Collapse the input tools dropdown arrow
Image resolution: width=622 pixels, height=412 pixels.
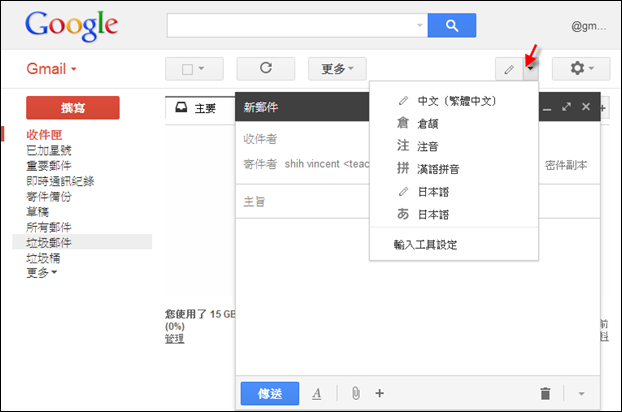click(530, 69)
